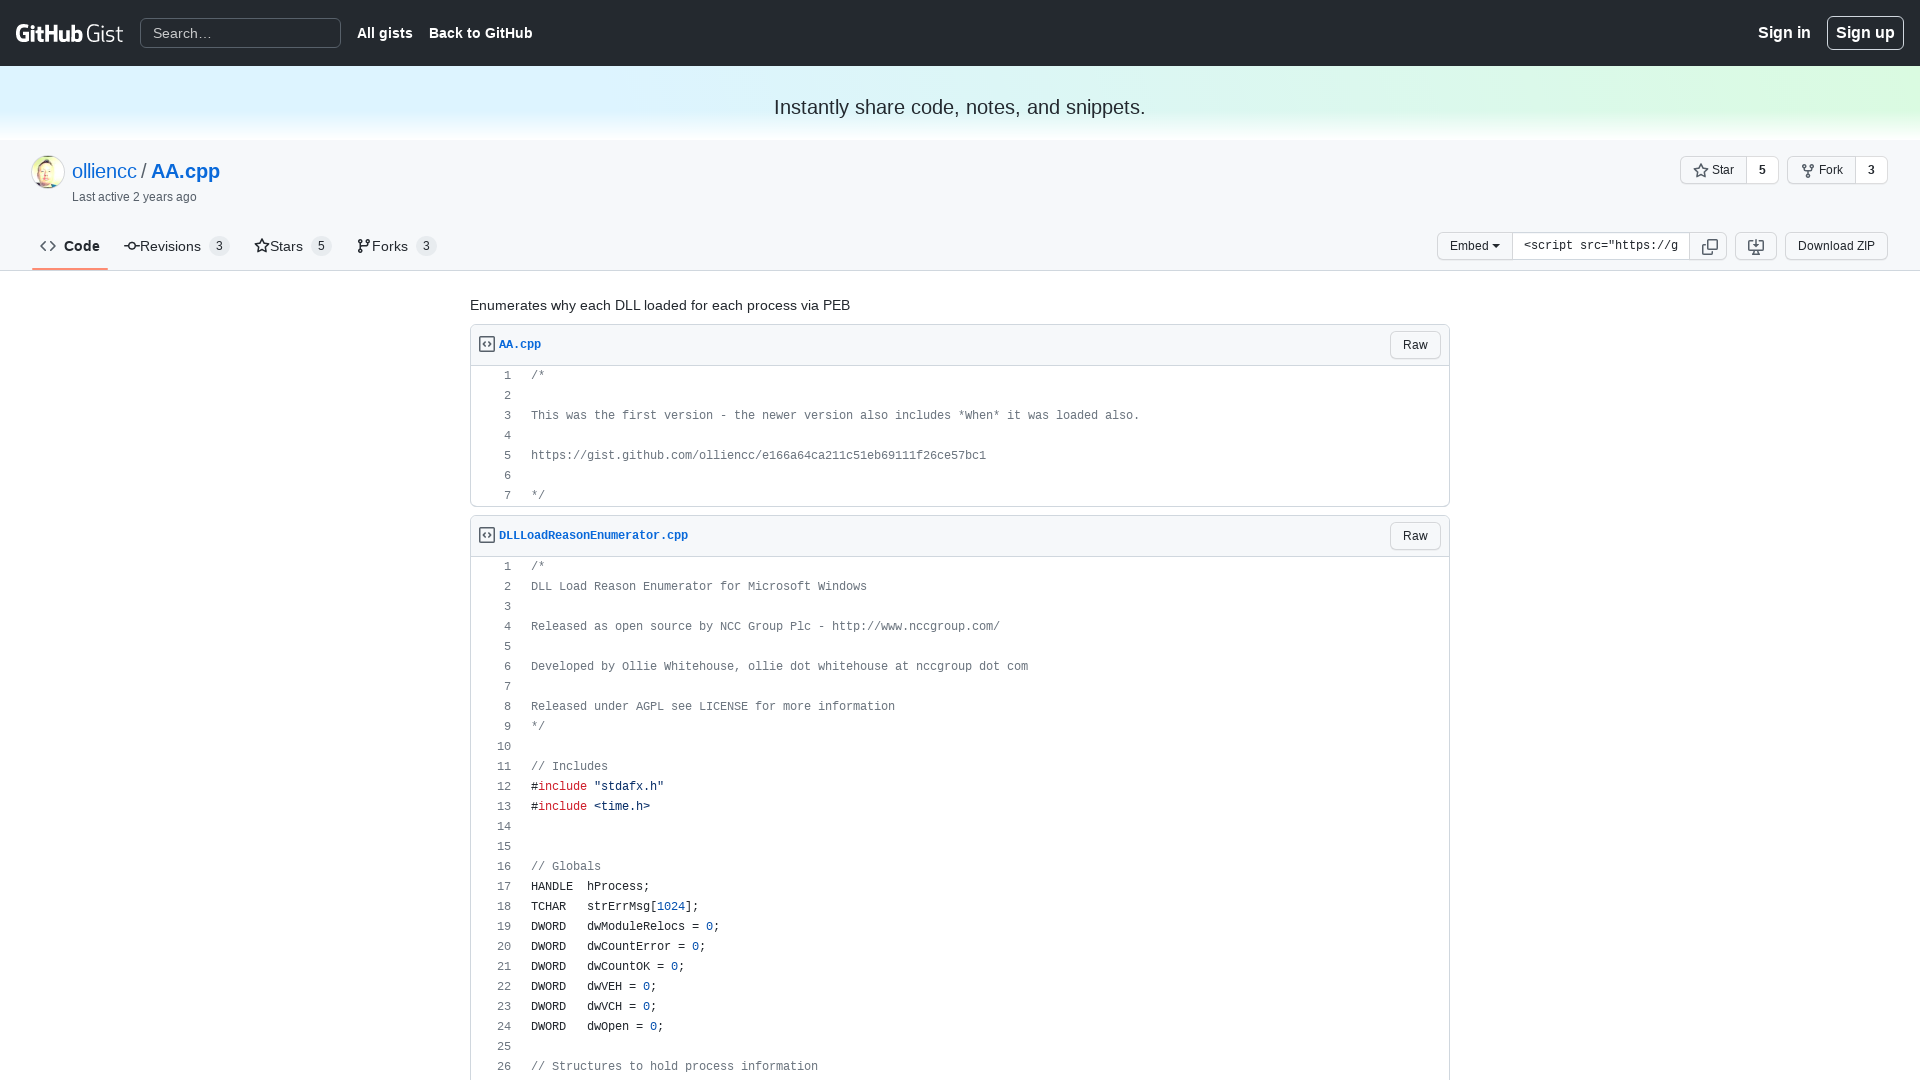The width and height of the screenshot is (1920, 1080).
Task: Download the gist as ZIP
Action: coord(1836,246)
